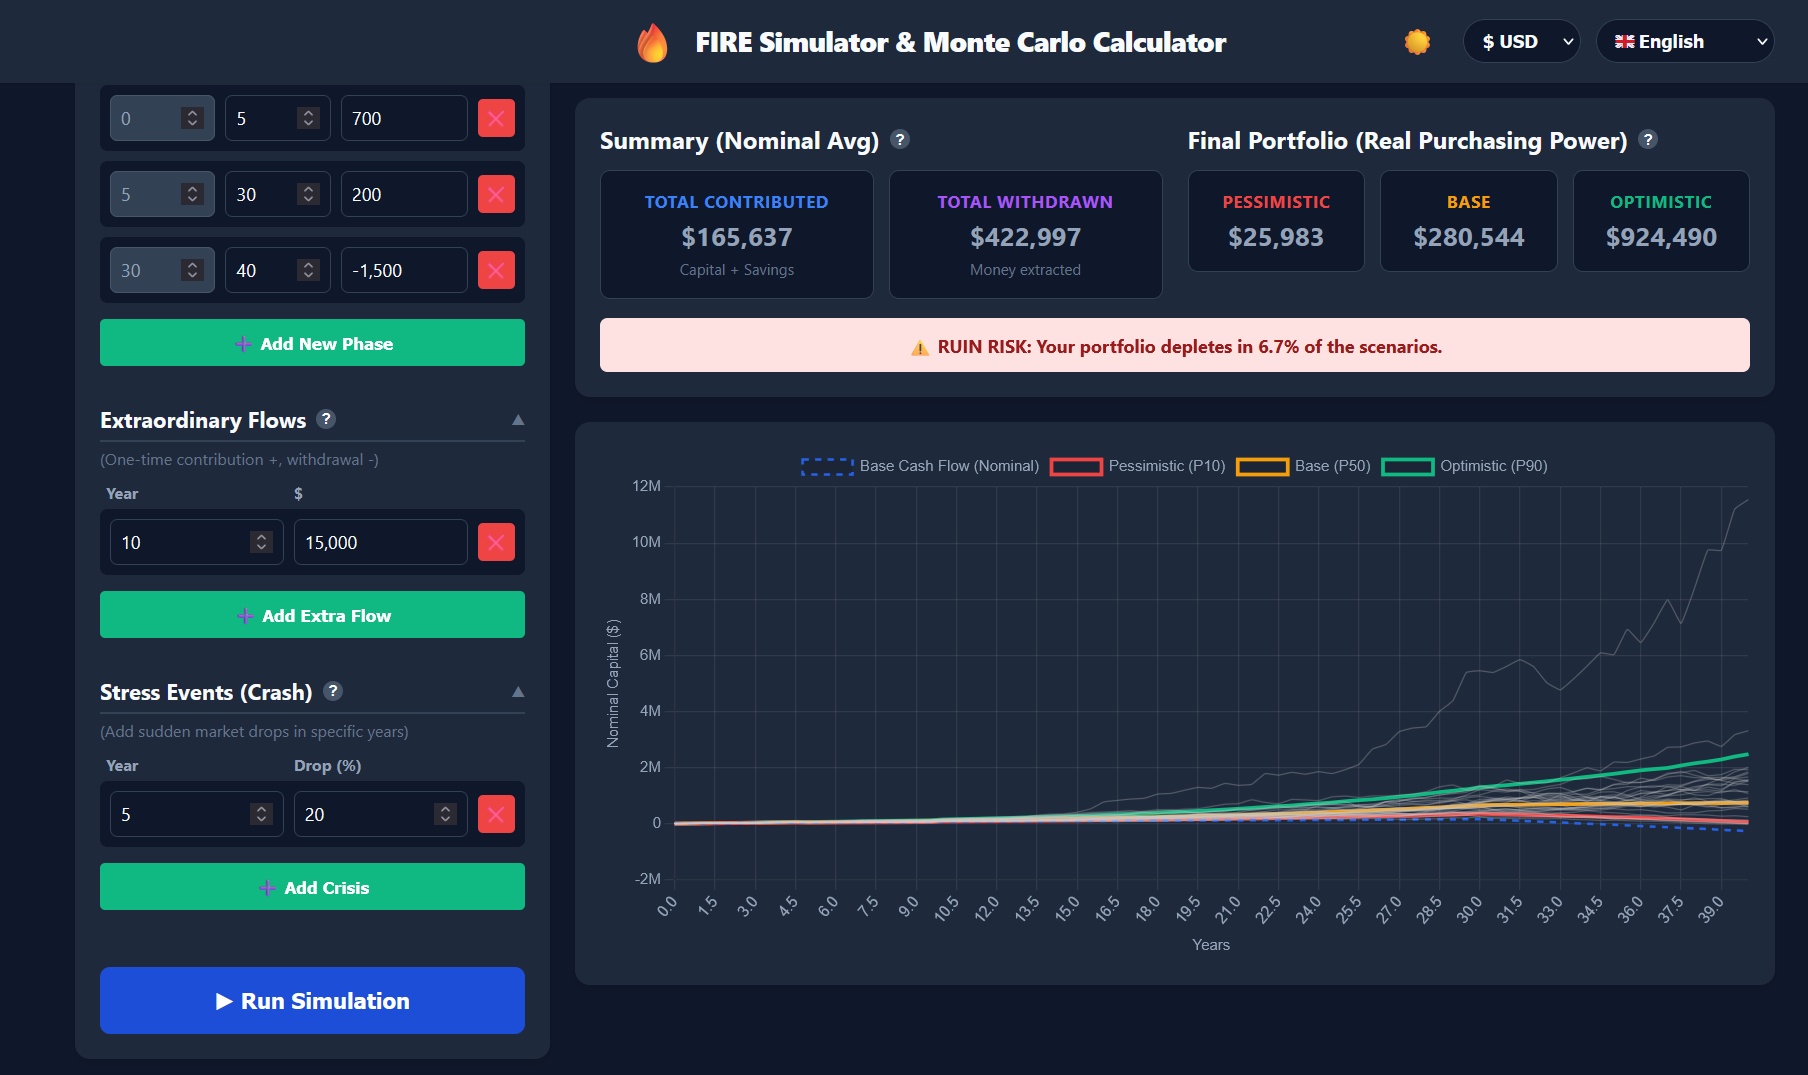1808x1075 pixels.
Task: Remove the year-10 extraordinary flow
Action: pos(496,541)
